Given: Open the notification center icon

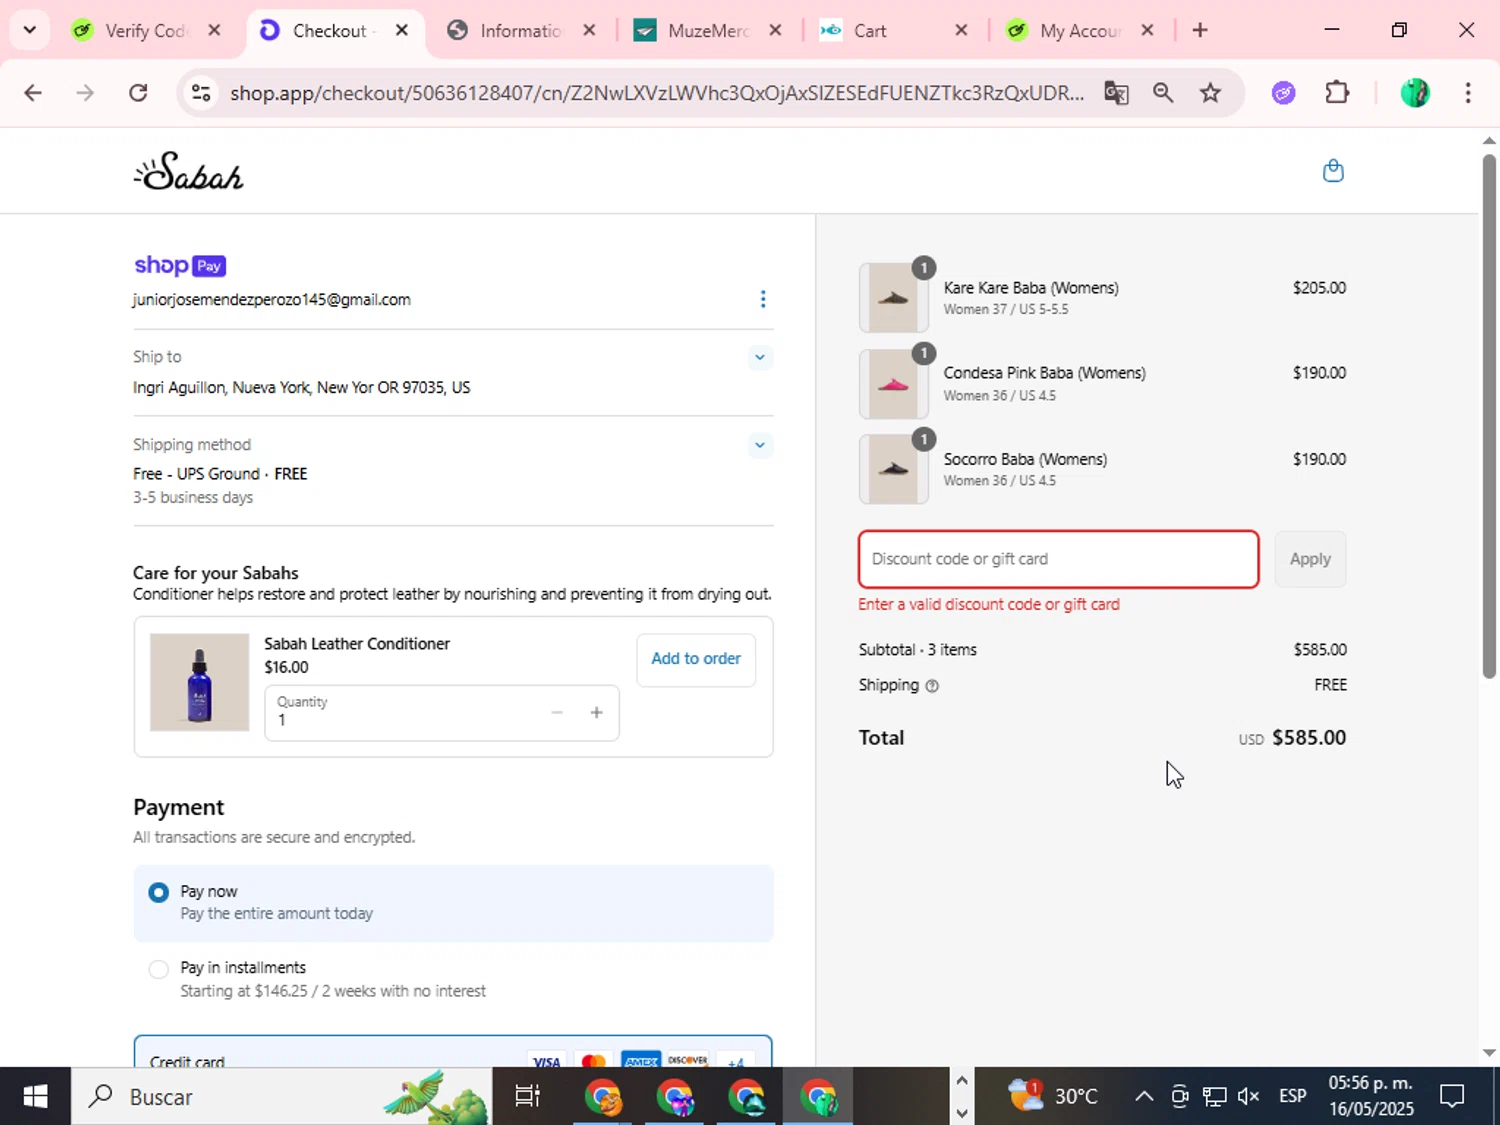Looking at the screenshot, I should coord(1452,1097).
